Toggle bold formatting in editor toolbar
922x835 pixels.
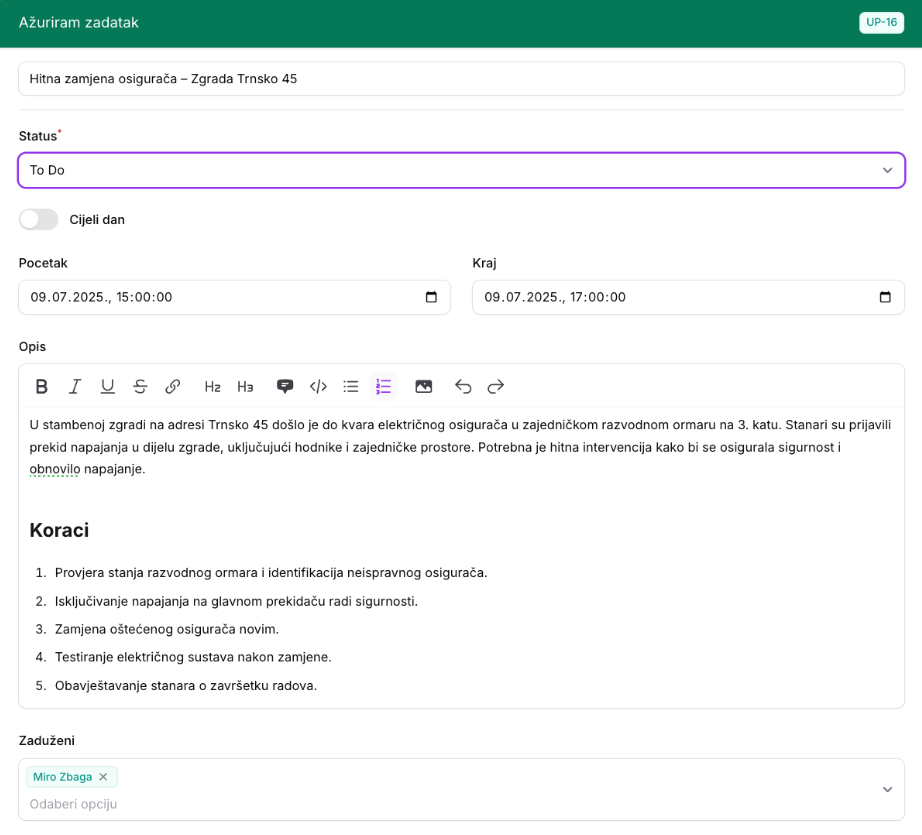point(42,386)
